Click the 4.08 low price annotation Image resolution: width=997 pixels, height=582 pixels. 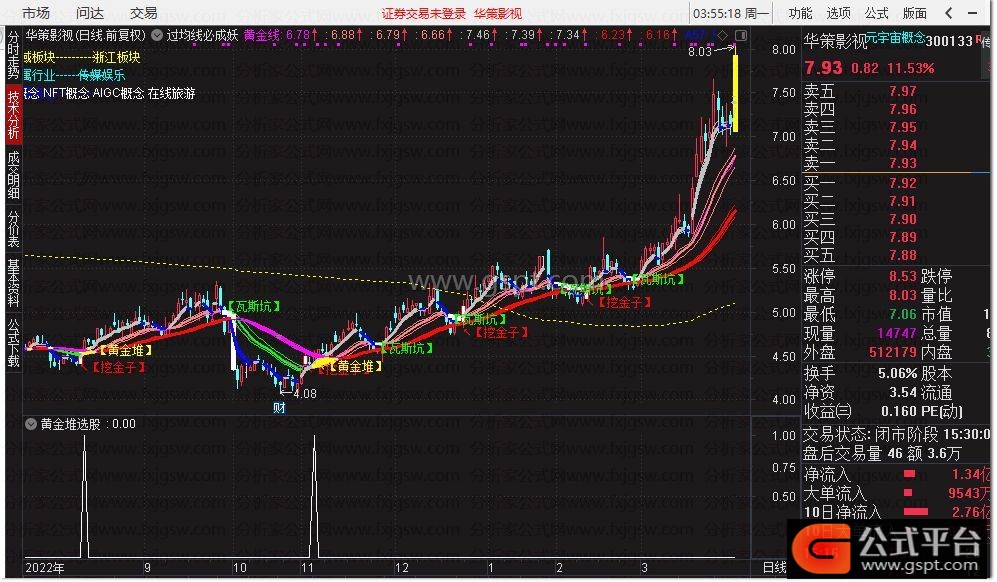click(x=305, y=394)
